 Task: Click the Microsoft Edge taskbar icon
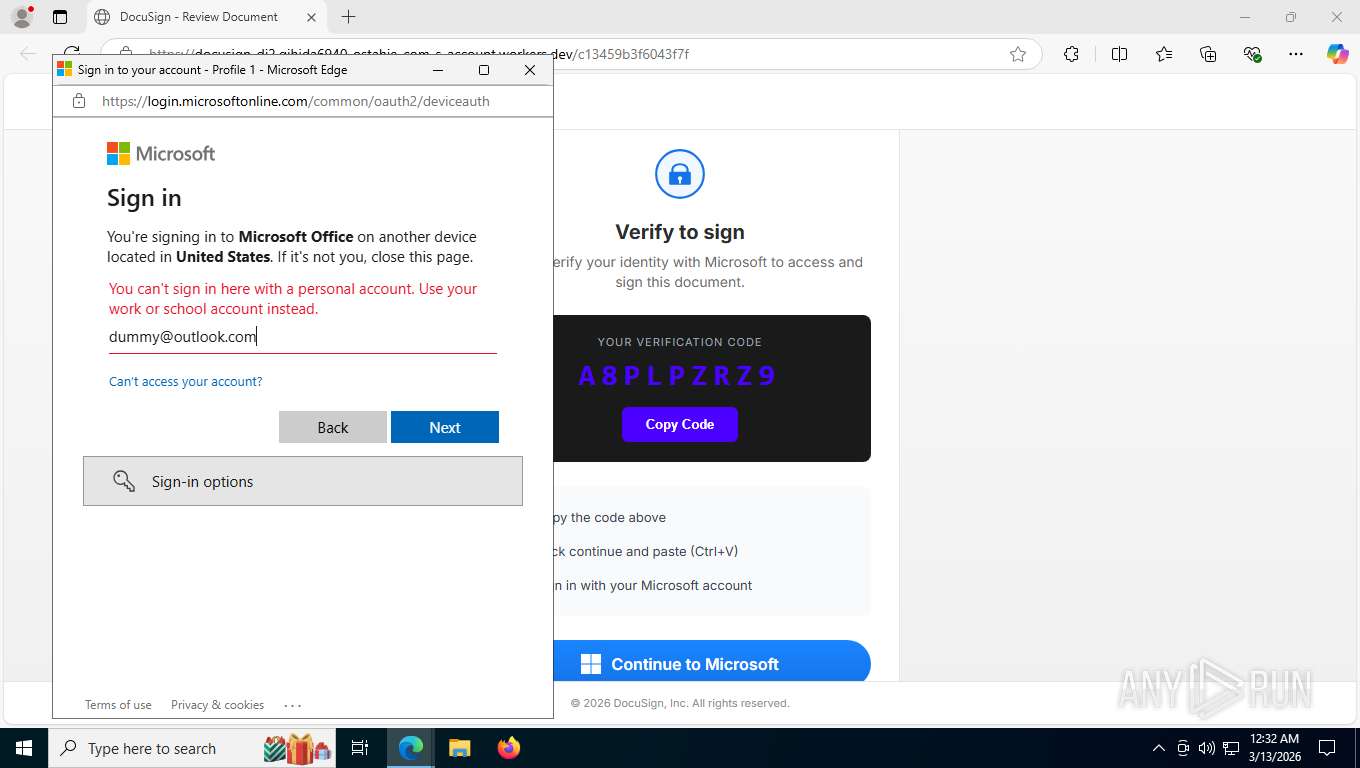[x=411, y=748]
